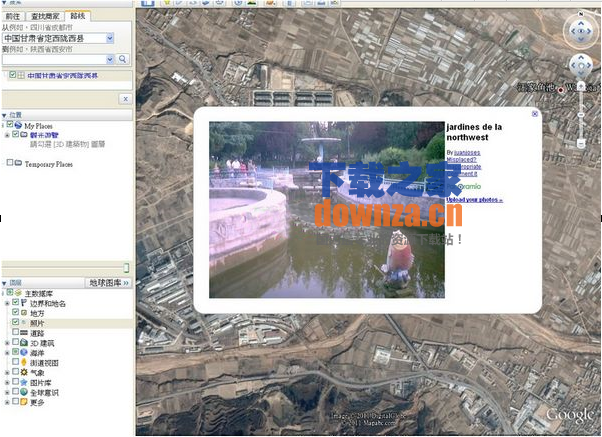Click the 边界和地名 flag icon
This screenshot has width=602, height=437.
click(x=24, y=303)
